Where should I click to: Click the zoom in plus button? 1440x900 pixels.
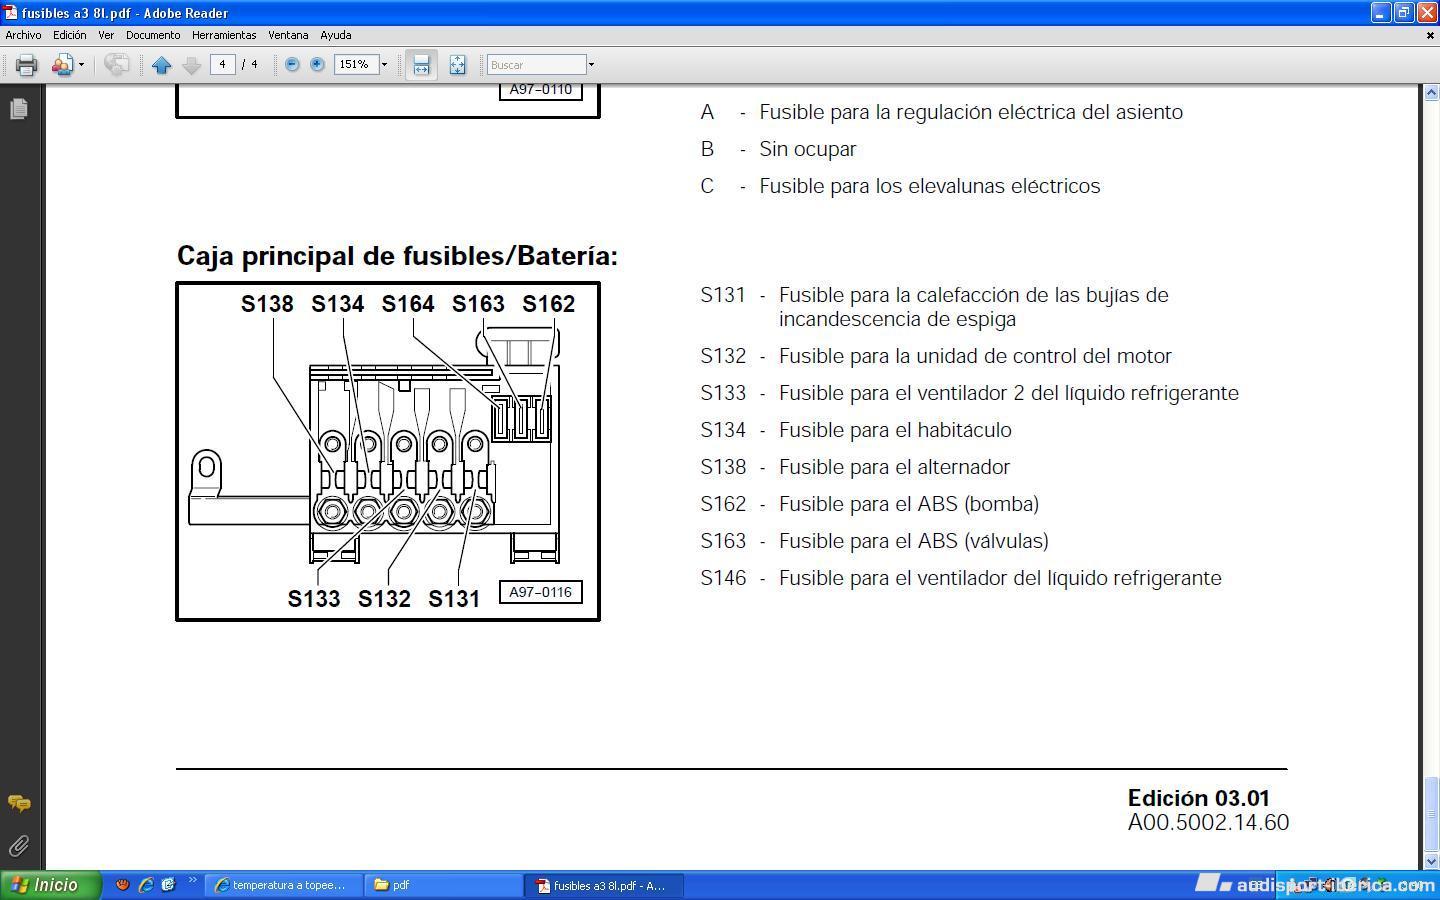[317, 64]
